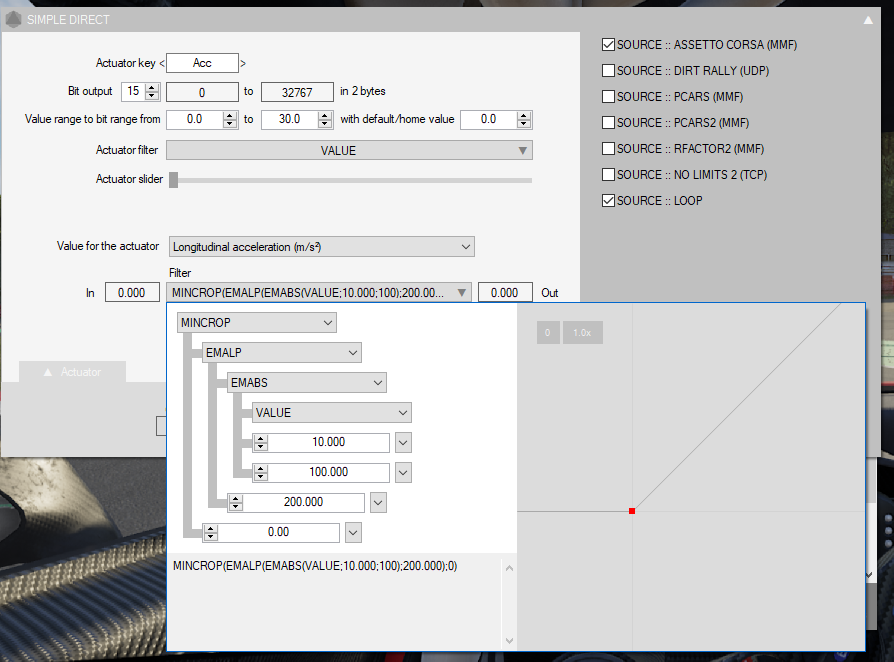Increase the default/home value spinner
Image resolution: width=894 pixels, height=662 pixels.
(523, 116)
